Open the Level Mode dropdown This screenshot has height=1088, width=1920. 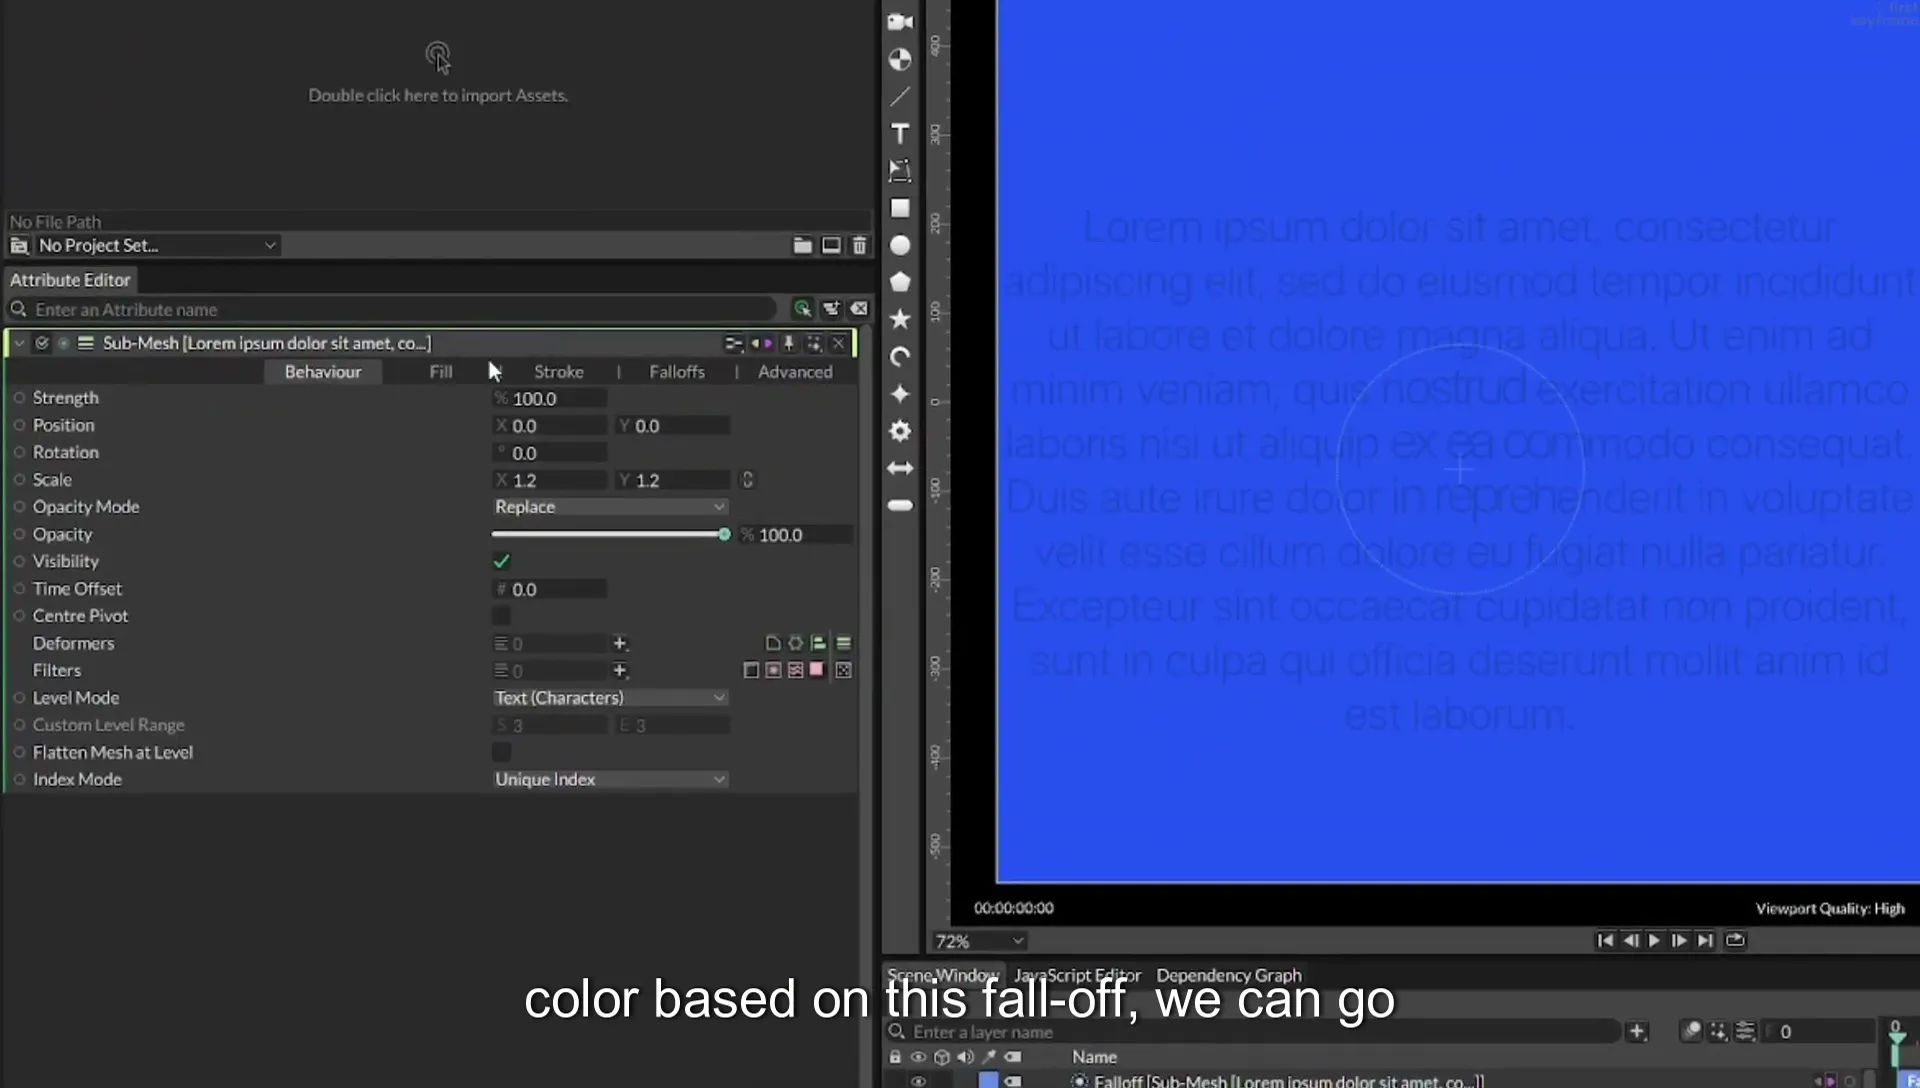tap(609, 698)
